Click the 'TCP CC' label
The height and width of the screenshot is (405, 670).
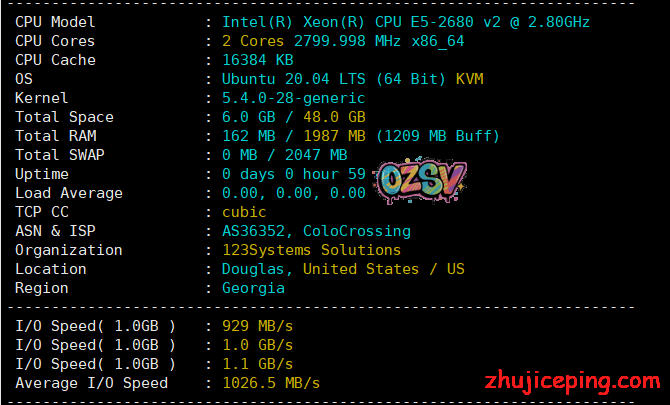(x=41, y=212)
